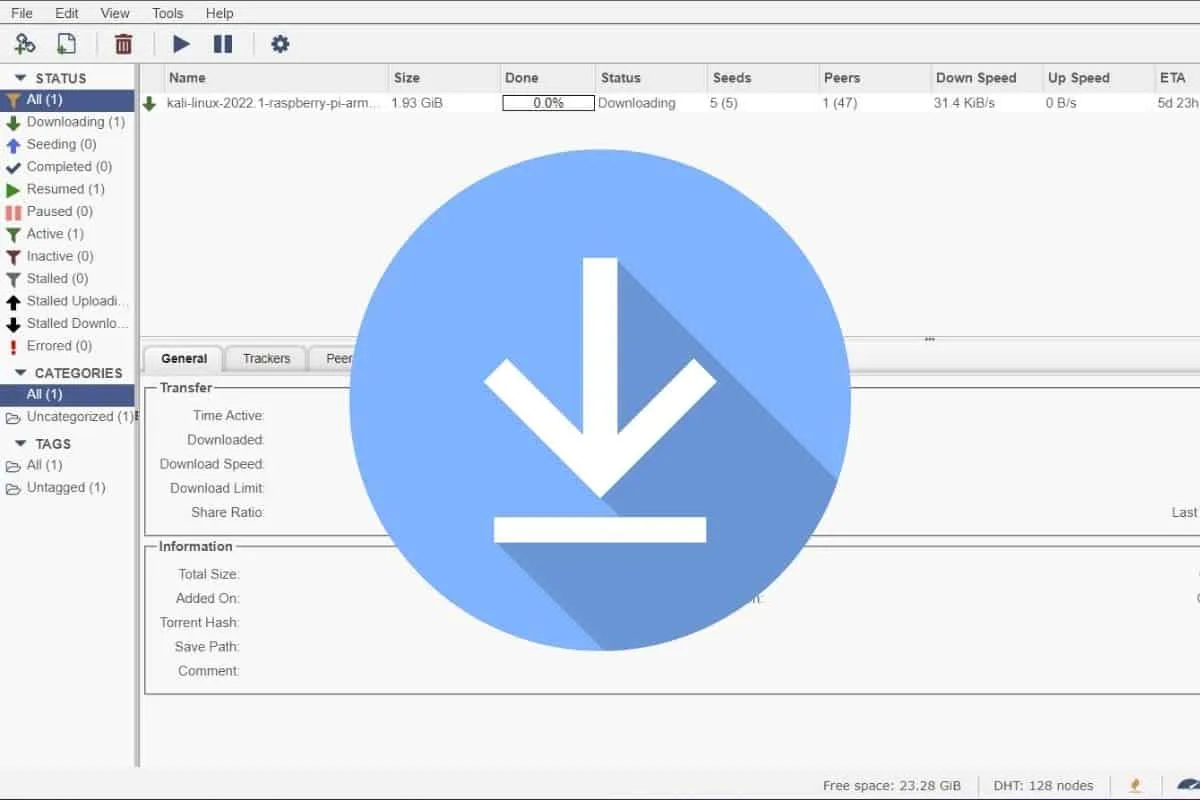This screenshot has width=1200, height=800.
Task: Click the 0 B/s up speed cell
Action: [x=1061, y=103]
